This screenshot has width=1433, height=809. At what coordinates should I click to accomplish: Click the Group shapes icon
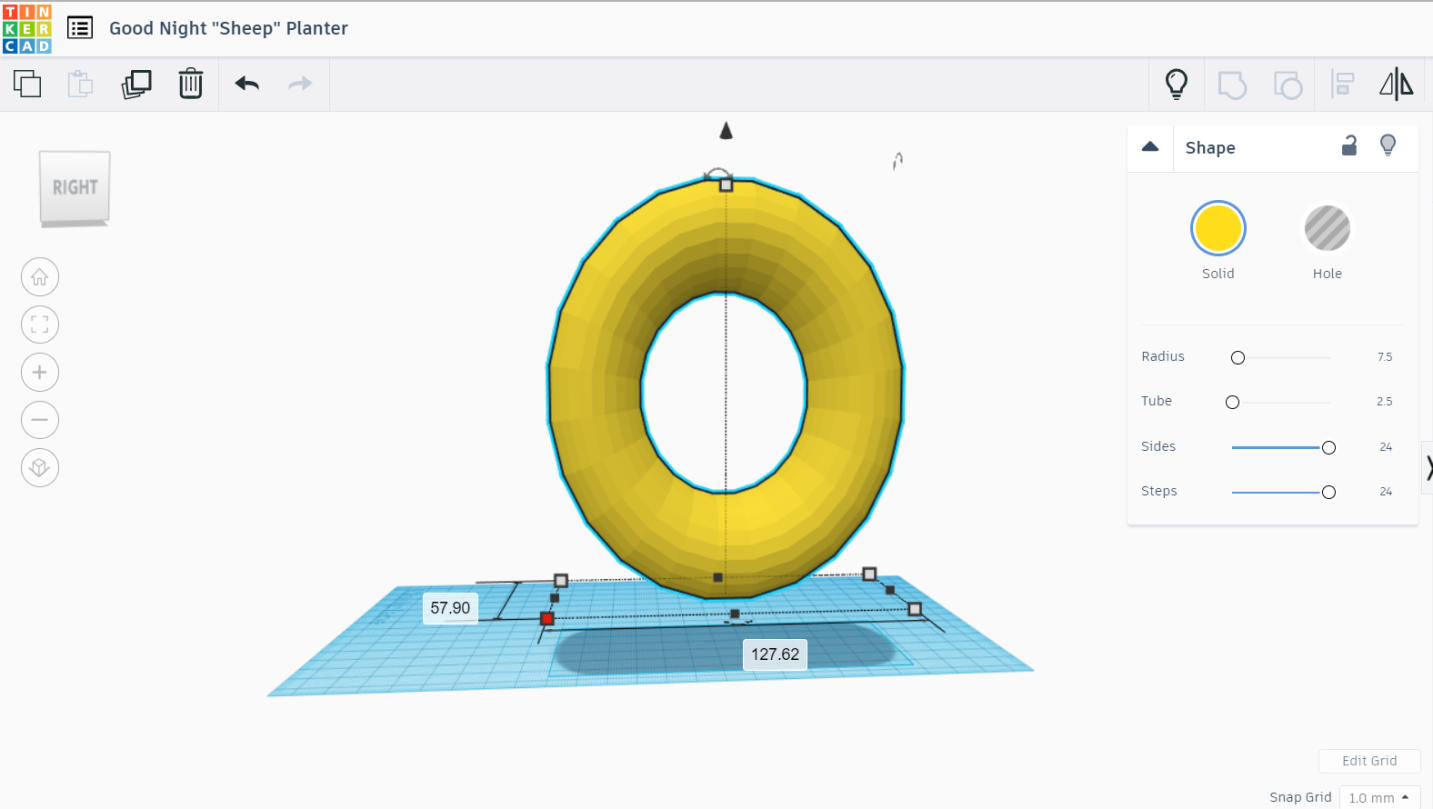click(x=1232, y=84)
